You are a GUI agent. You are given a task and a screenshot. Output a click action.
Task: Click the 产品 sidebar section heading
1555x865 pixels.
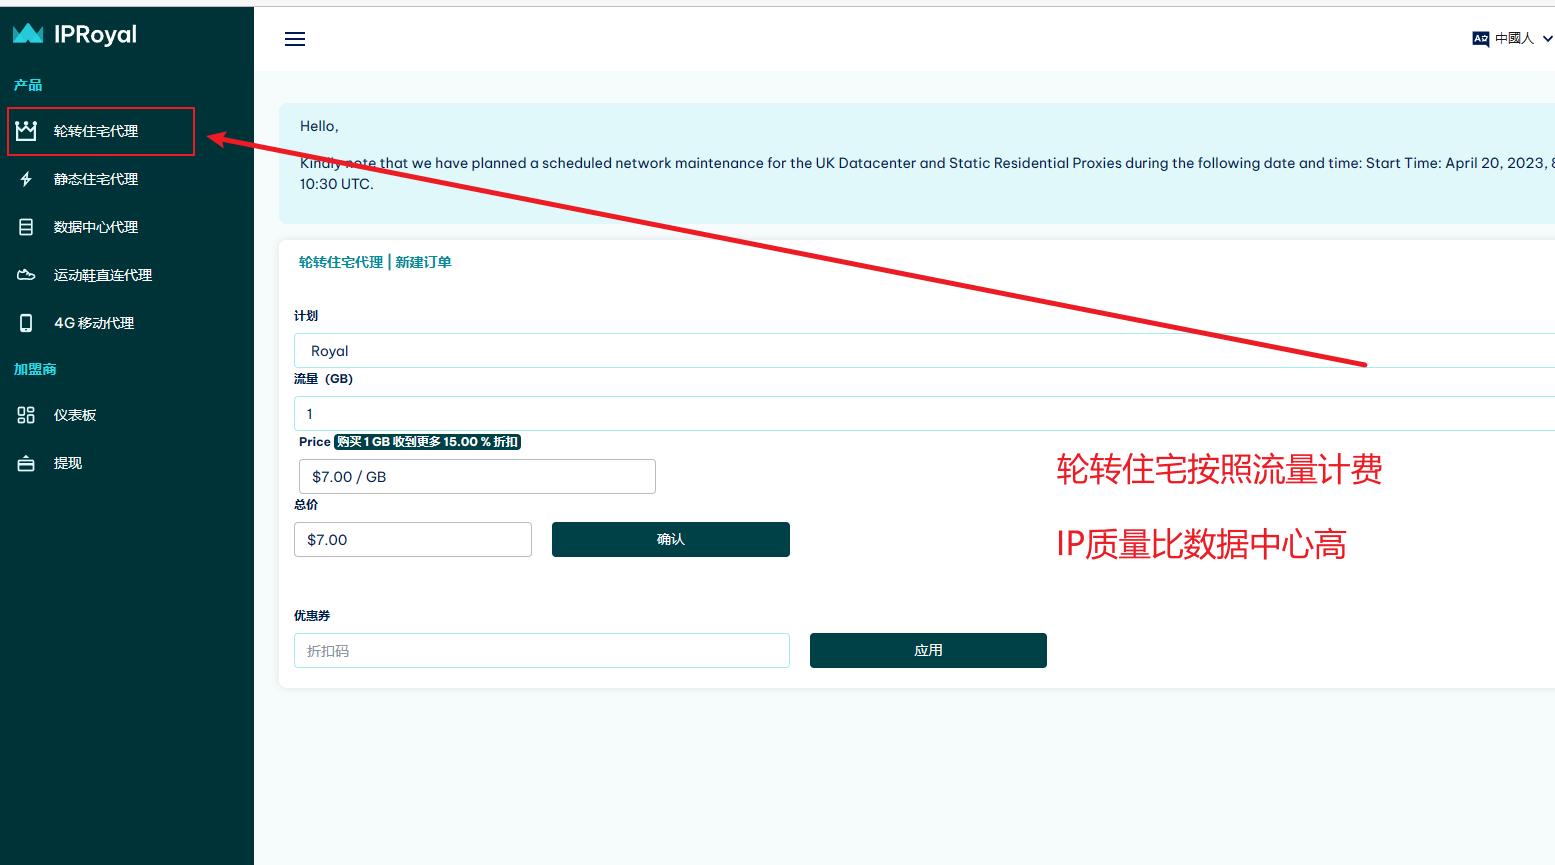point(28,85)
